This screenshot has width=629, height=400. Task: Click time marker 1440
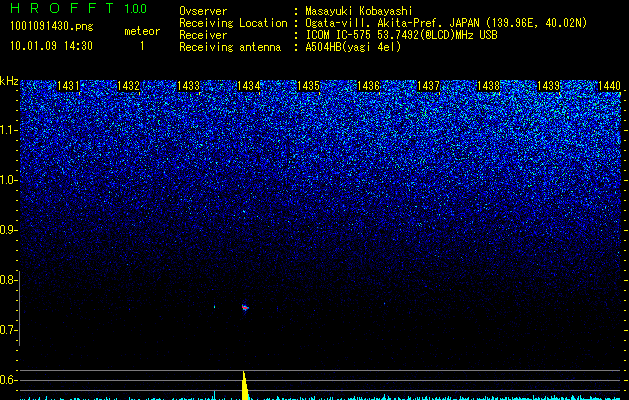point(609,86)
